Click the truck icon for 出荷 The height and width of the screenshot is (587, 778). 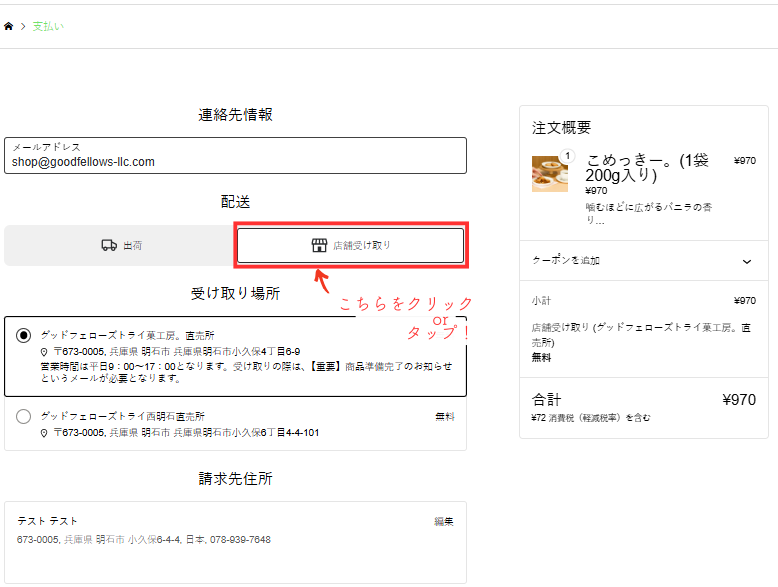[x=109, y=245]
